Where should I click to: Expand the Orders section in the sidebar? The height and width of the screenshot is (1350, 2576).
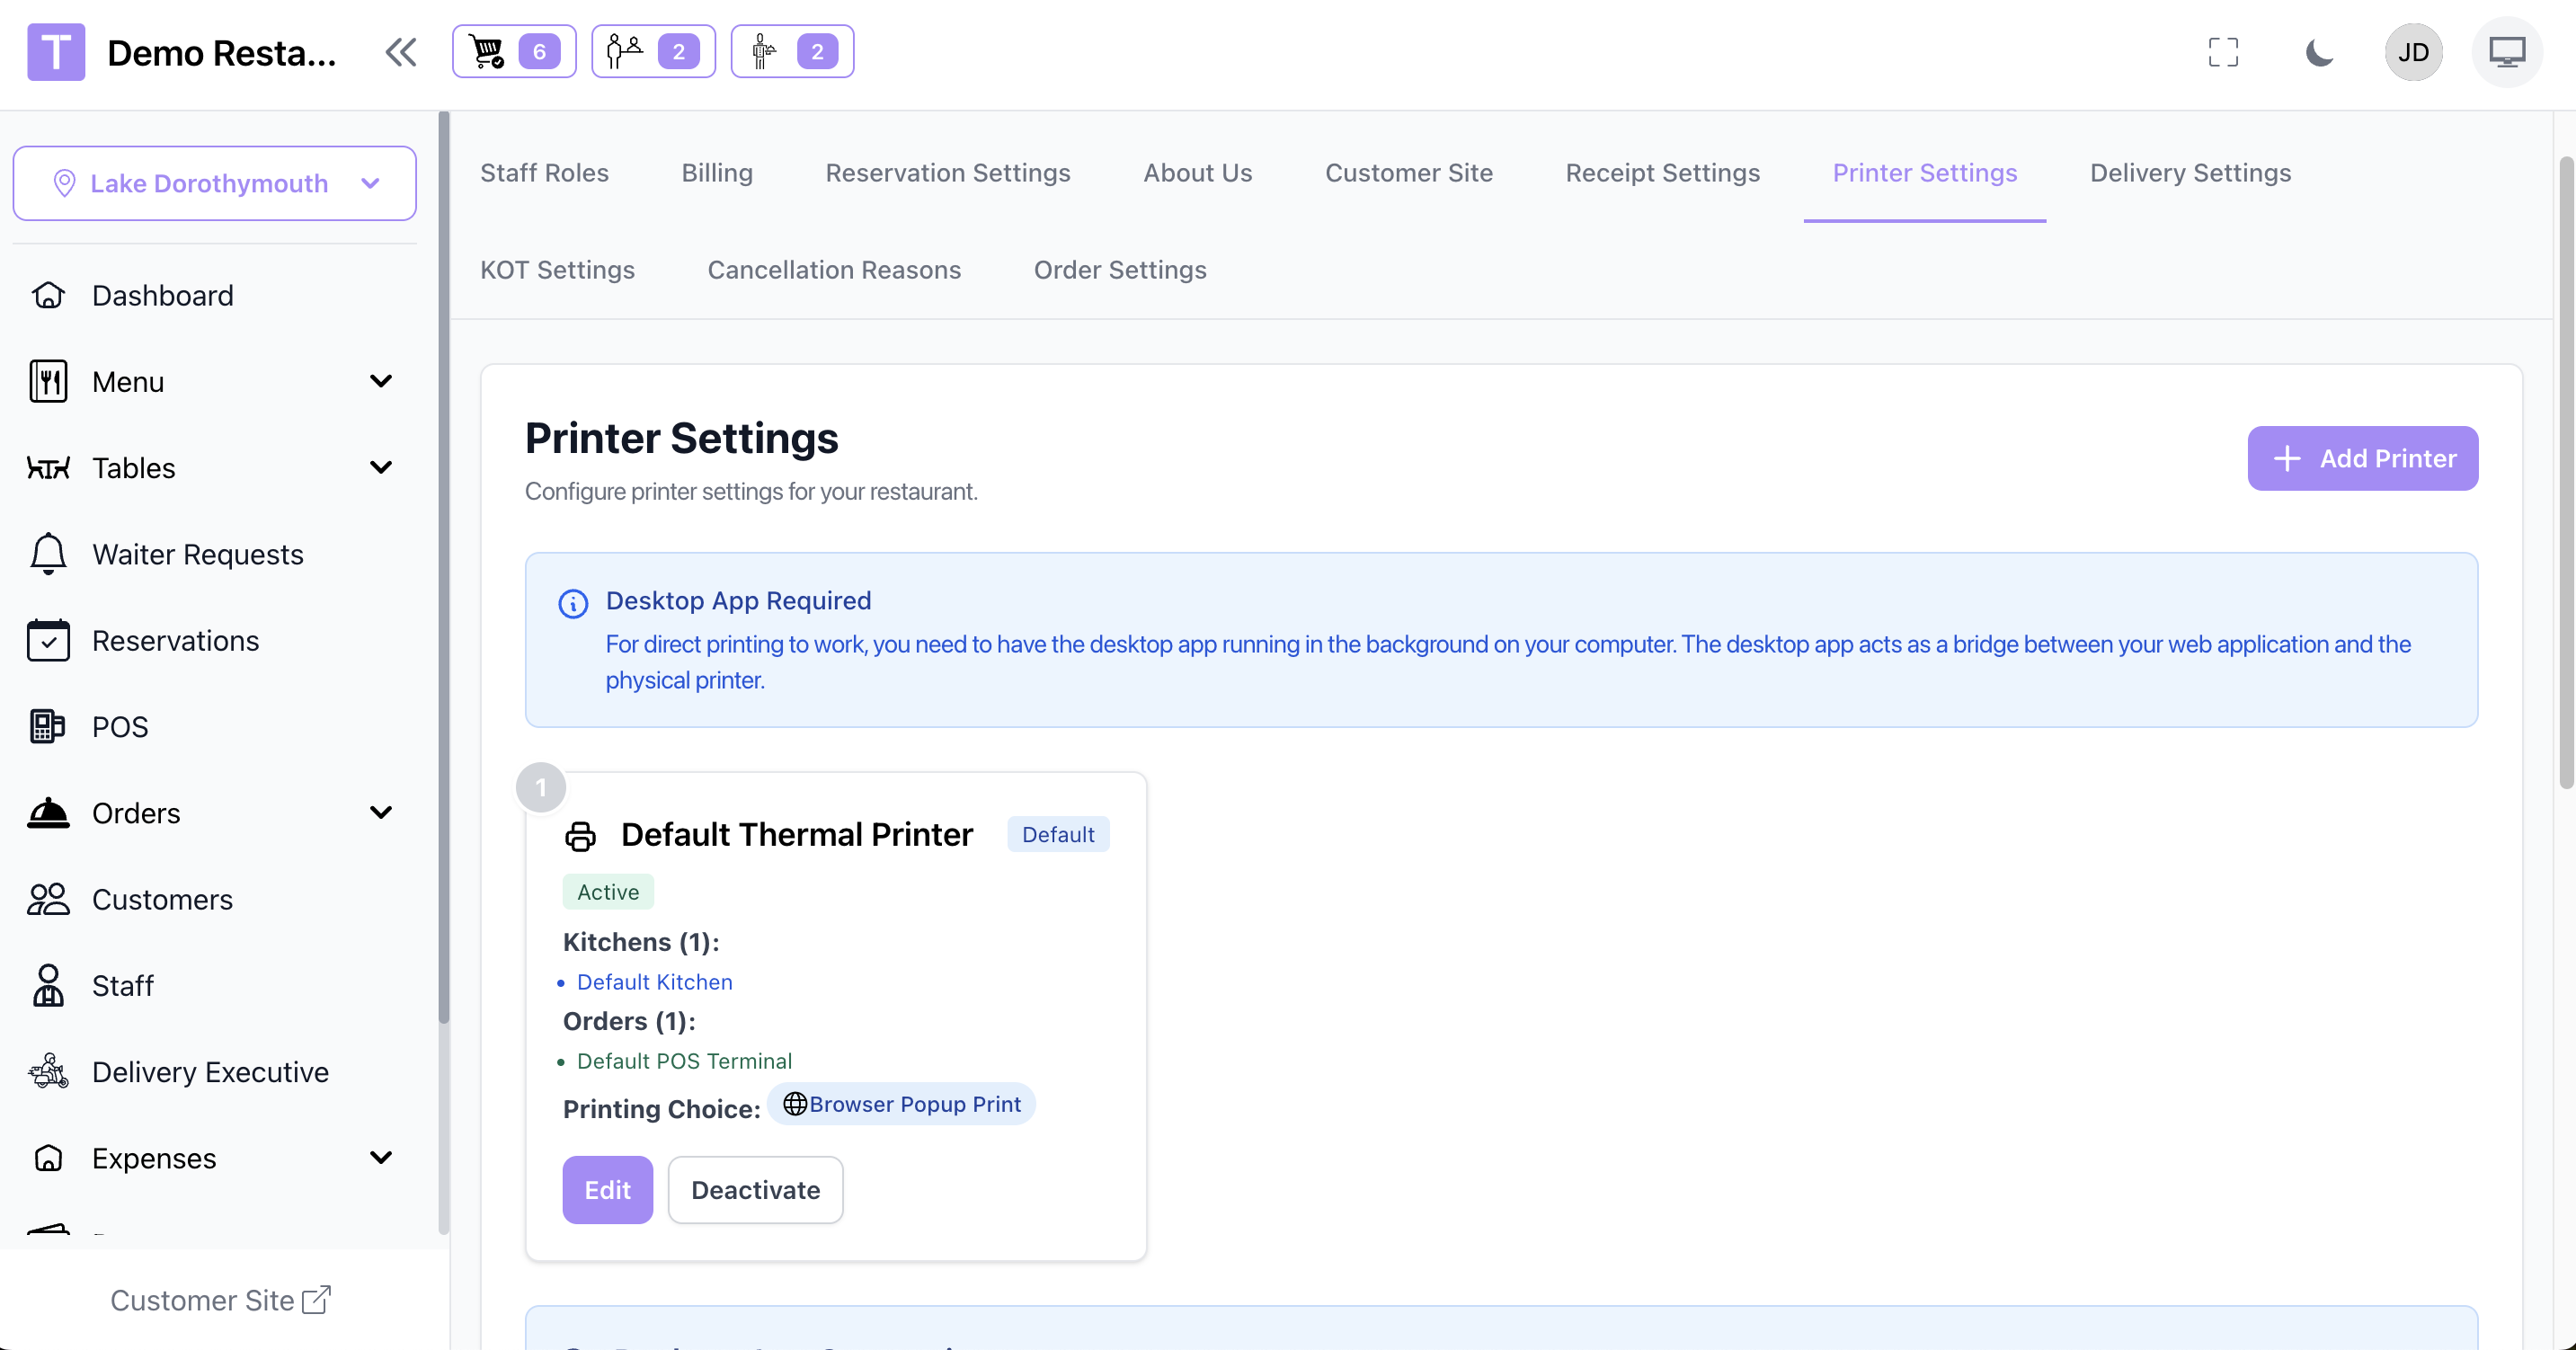[380, 812]
